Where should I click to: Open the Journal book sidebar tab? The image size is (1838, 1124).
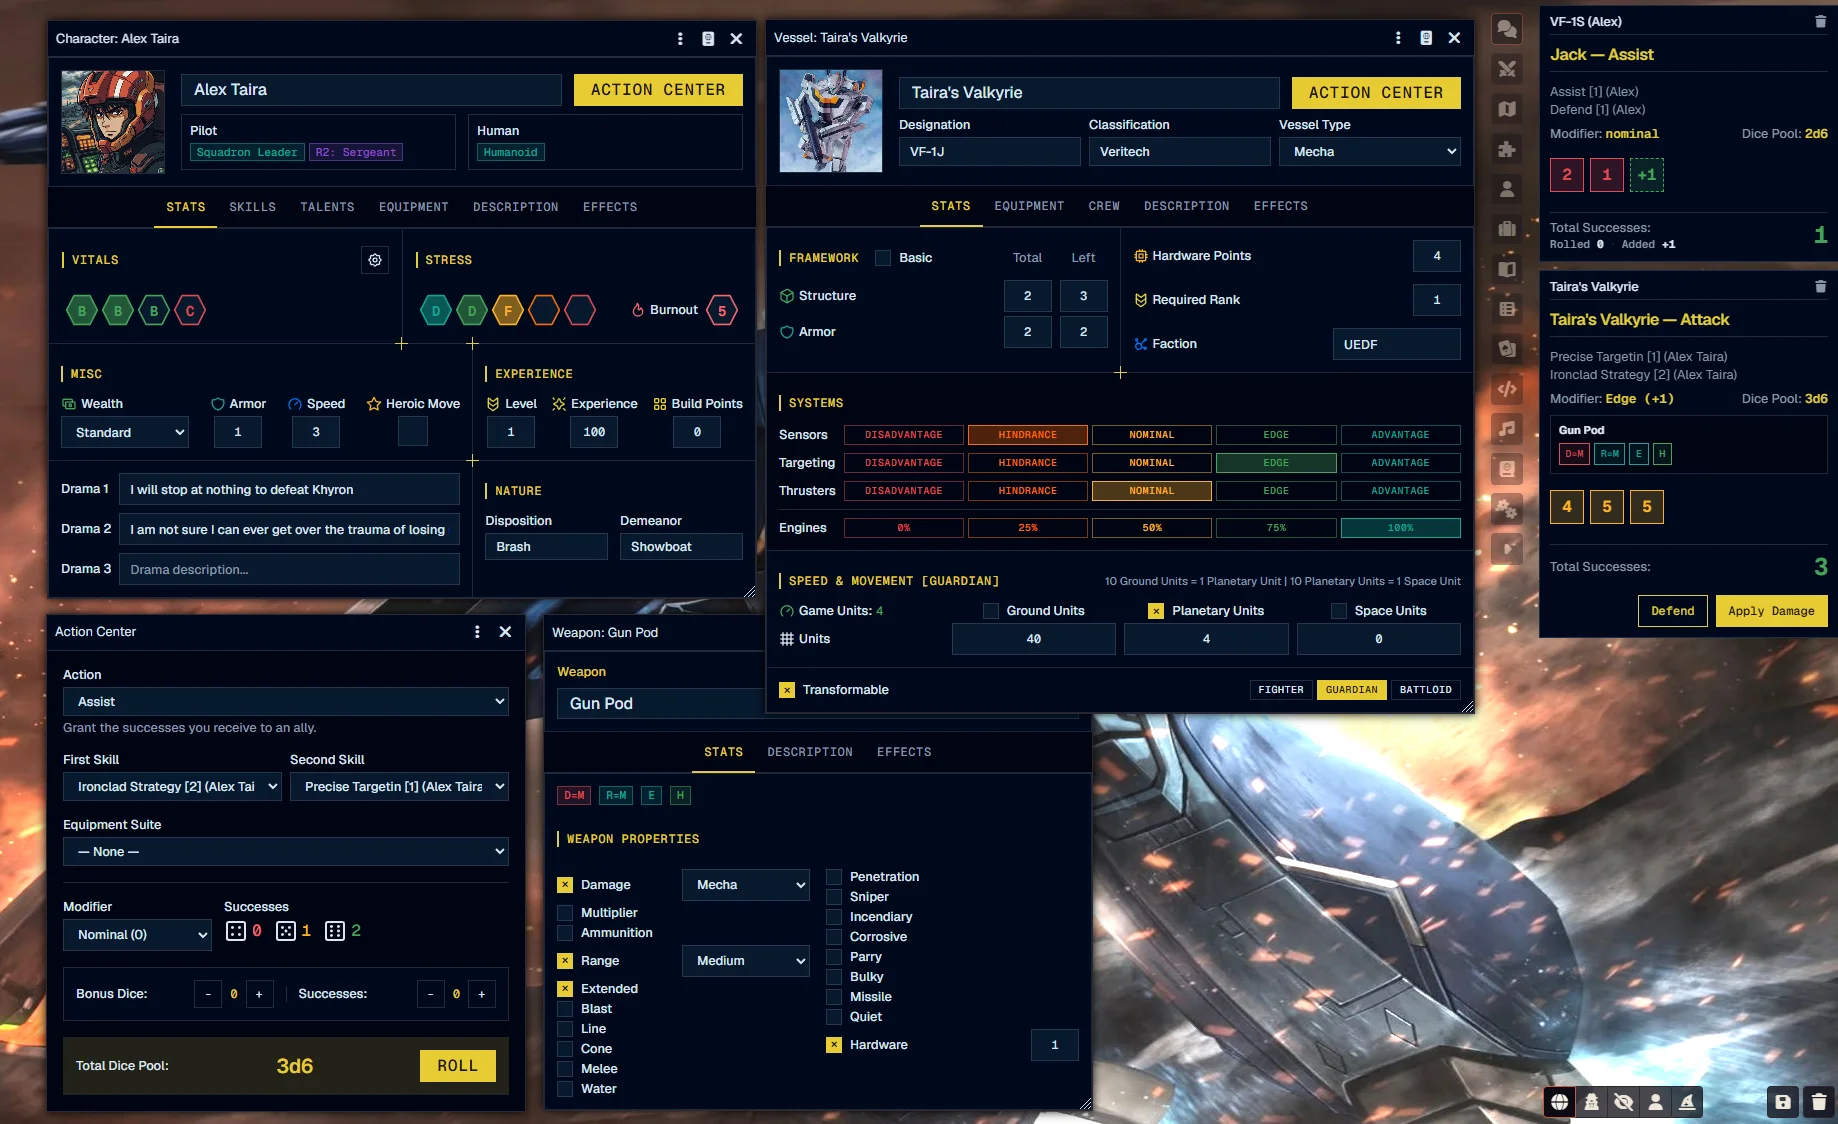[1507, 269]
